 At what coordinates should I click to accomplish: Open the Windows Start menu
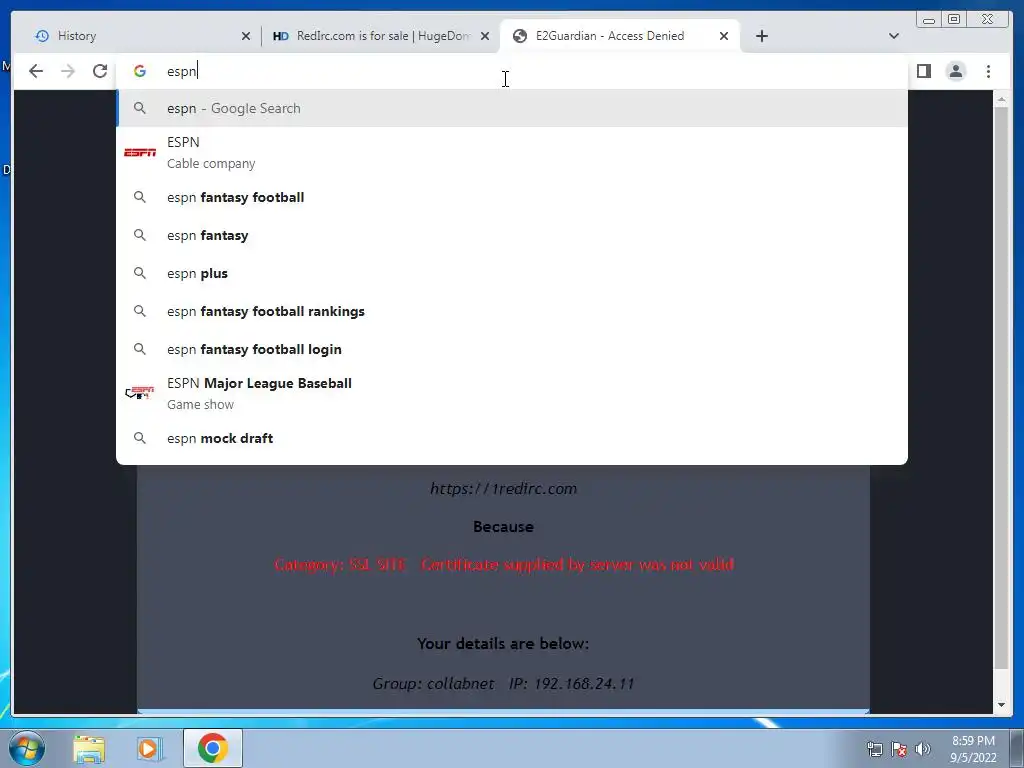point(27,748)
